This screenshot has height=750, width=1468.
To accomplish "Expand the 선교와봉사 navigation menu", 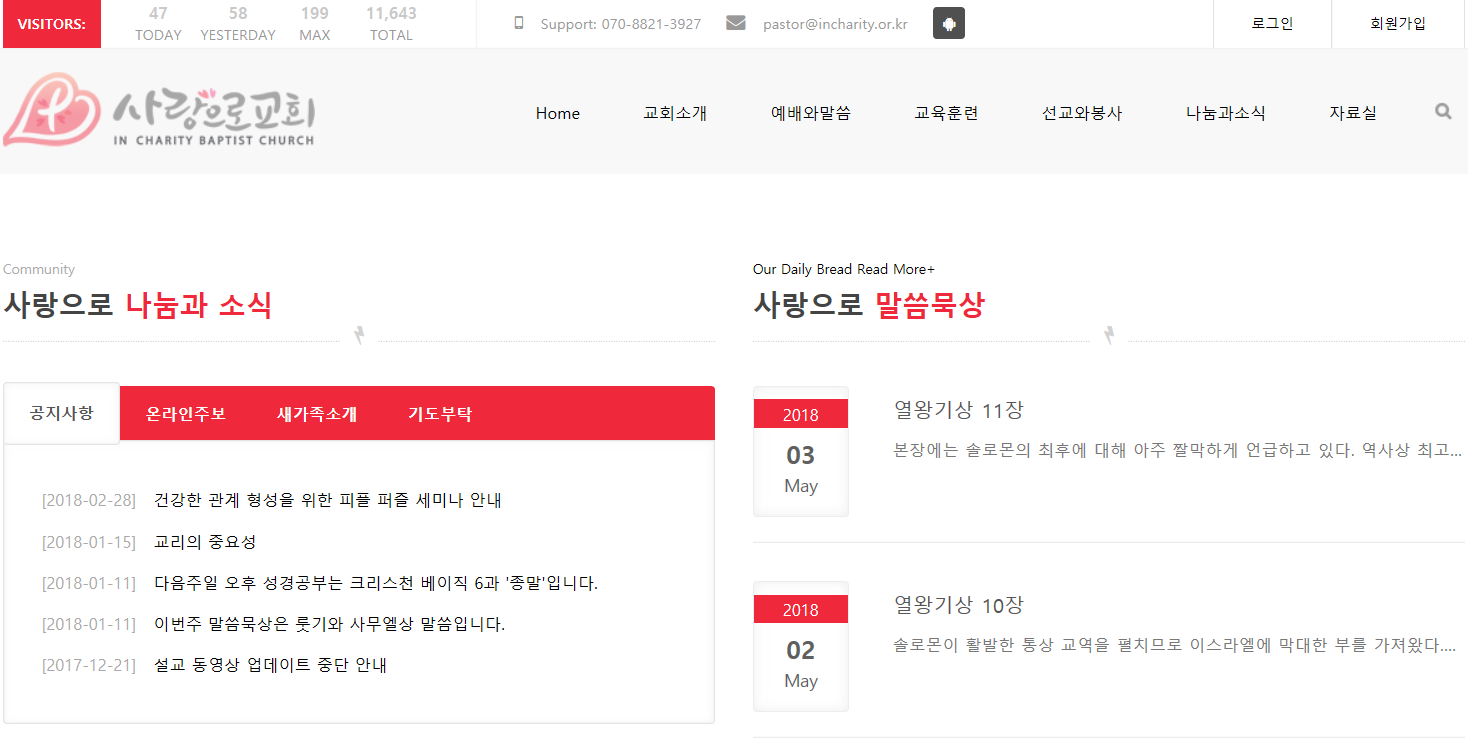I will tap(1082, 113).
